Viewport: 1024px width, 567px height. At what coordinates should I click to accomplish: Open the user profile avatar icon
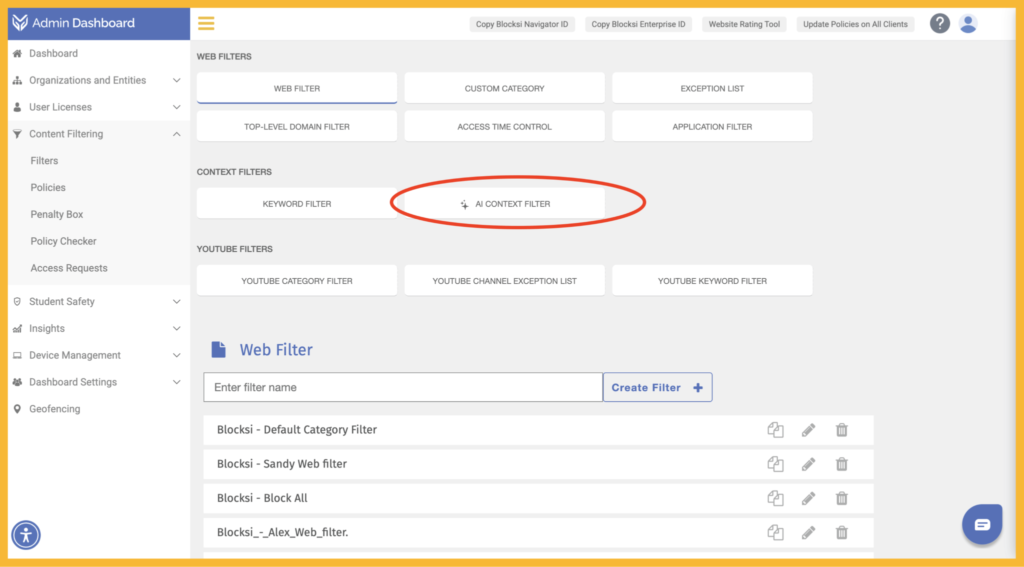tap(968, 24)
